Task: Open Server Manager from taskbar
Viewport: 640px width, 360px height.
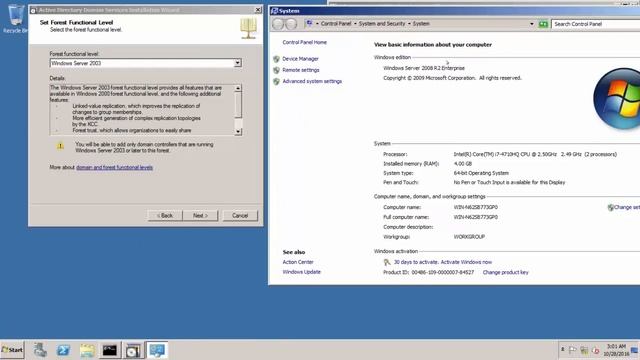Action: pos(40,350)
